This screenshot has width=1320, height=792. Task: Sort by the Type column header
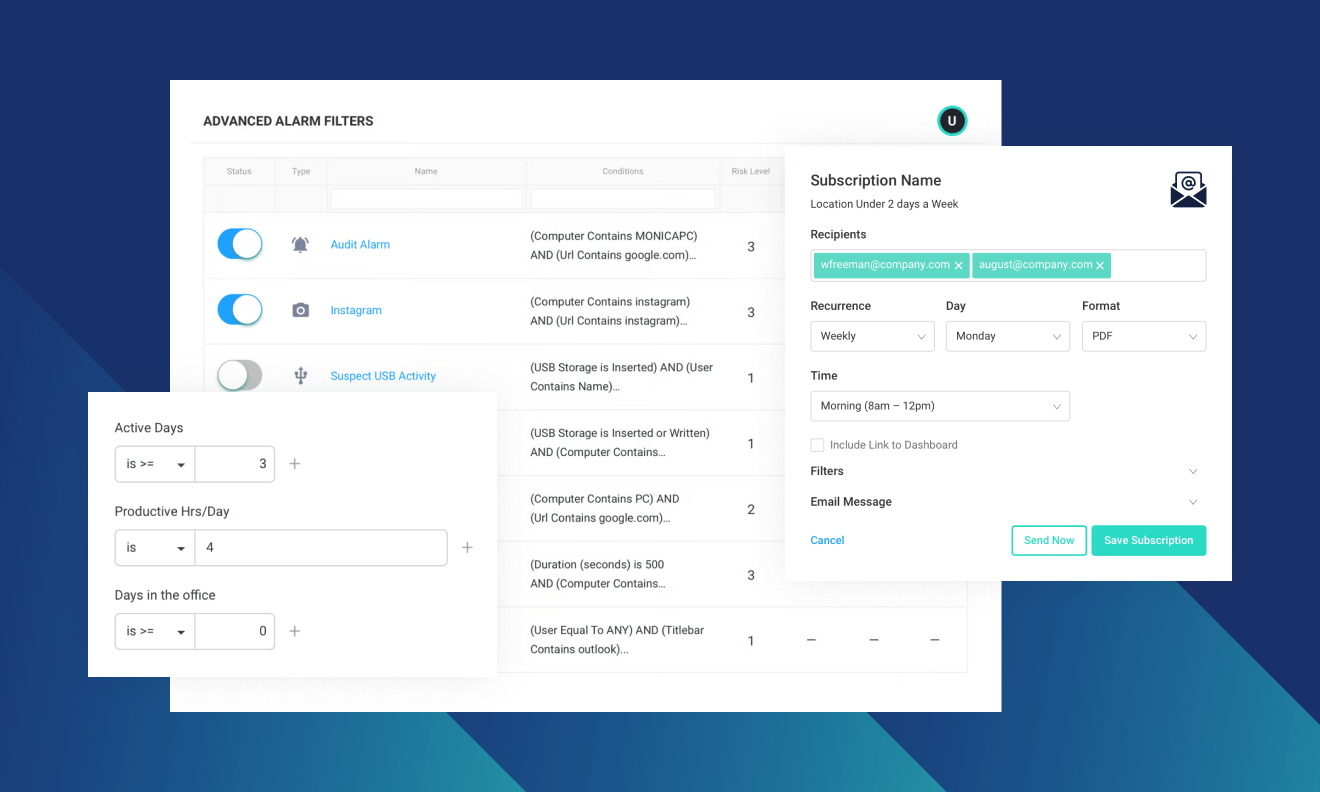tap(301, 171)
